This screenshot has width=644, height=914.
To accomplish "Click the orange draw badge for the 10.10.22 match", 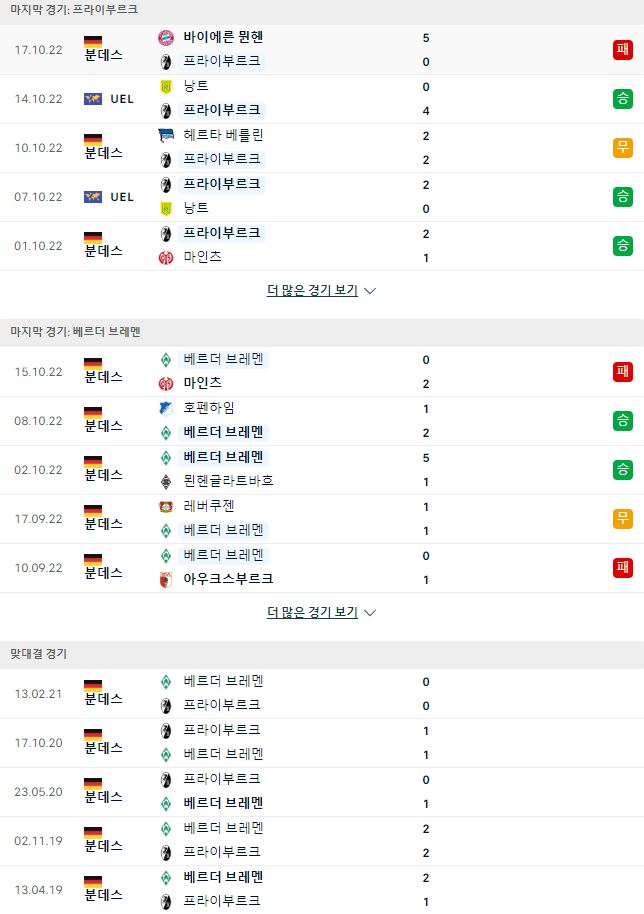I will pyautogui.click(x=622, y=148).
